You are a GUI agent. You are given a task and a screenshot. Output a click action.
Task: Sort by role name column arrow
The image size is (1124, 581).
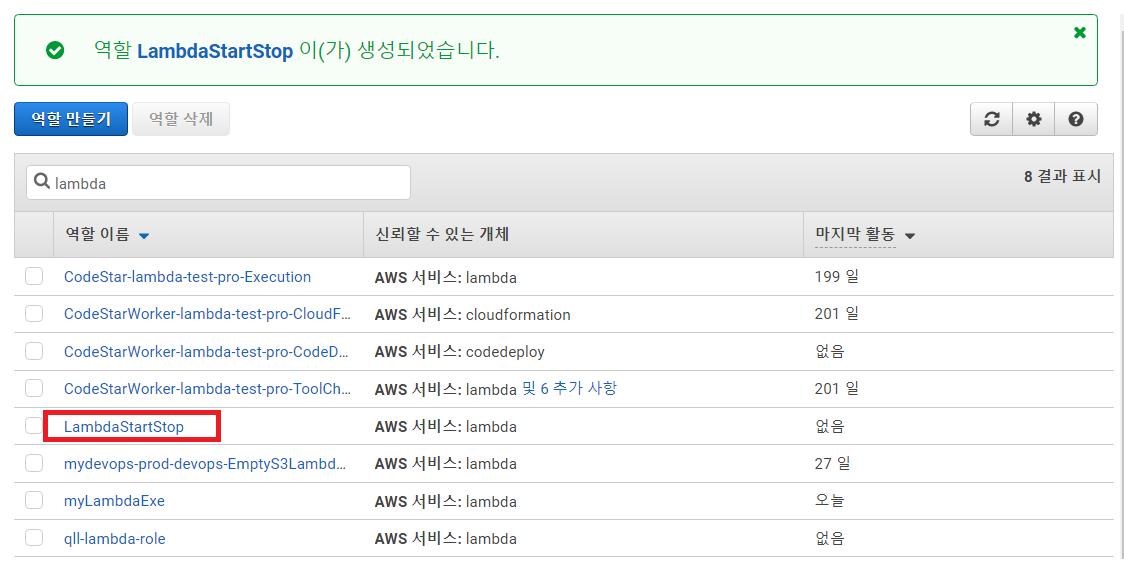pos(144,236)
